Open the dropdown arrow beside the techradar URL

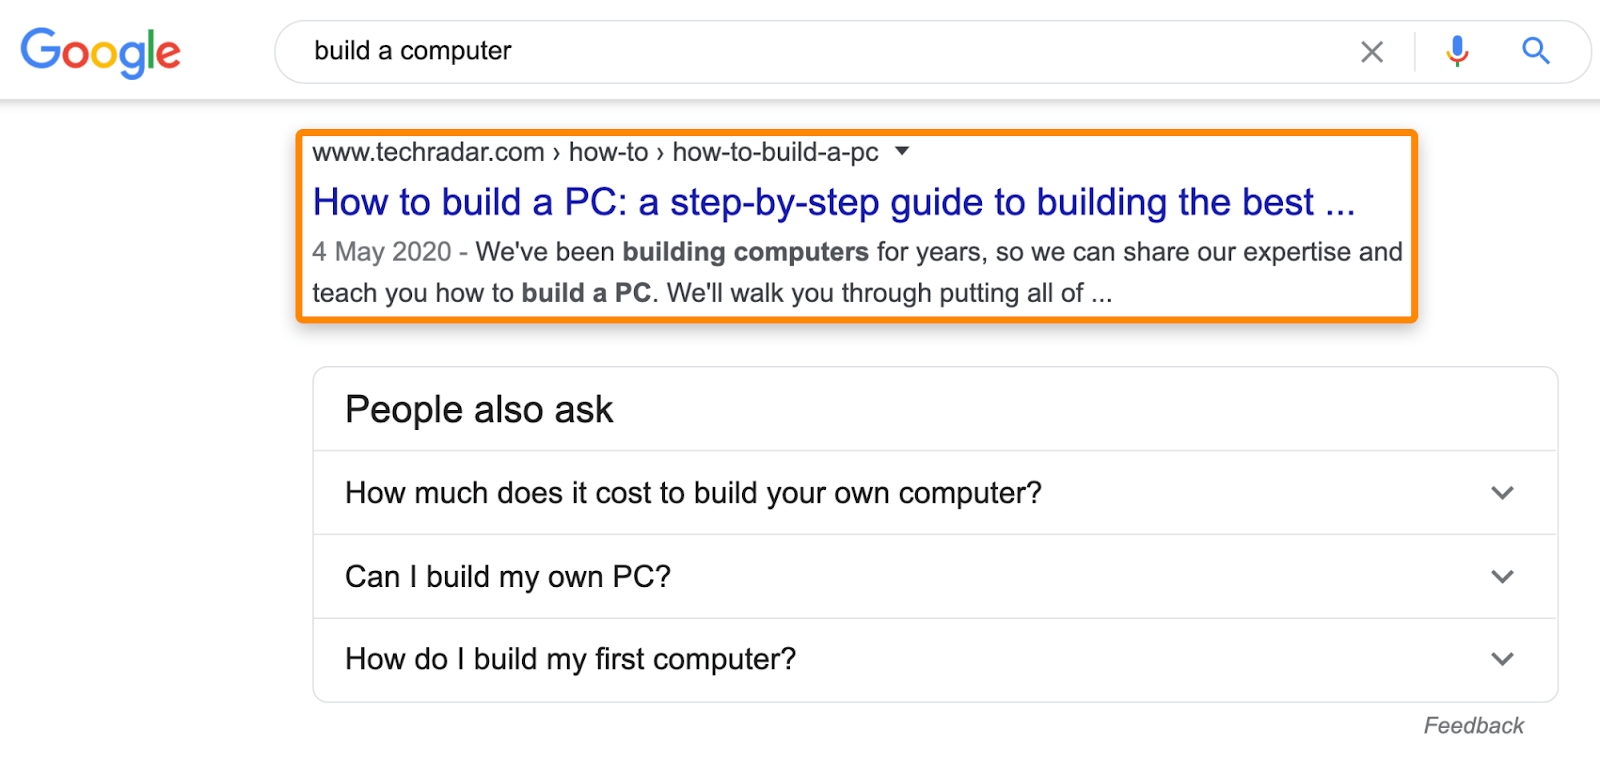pos(902,152)
